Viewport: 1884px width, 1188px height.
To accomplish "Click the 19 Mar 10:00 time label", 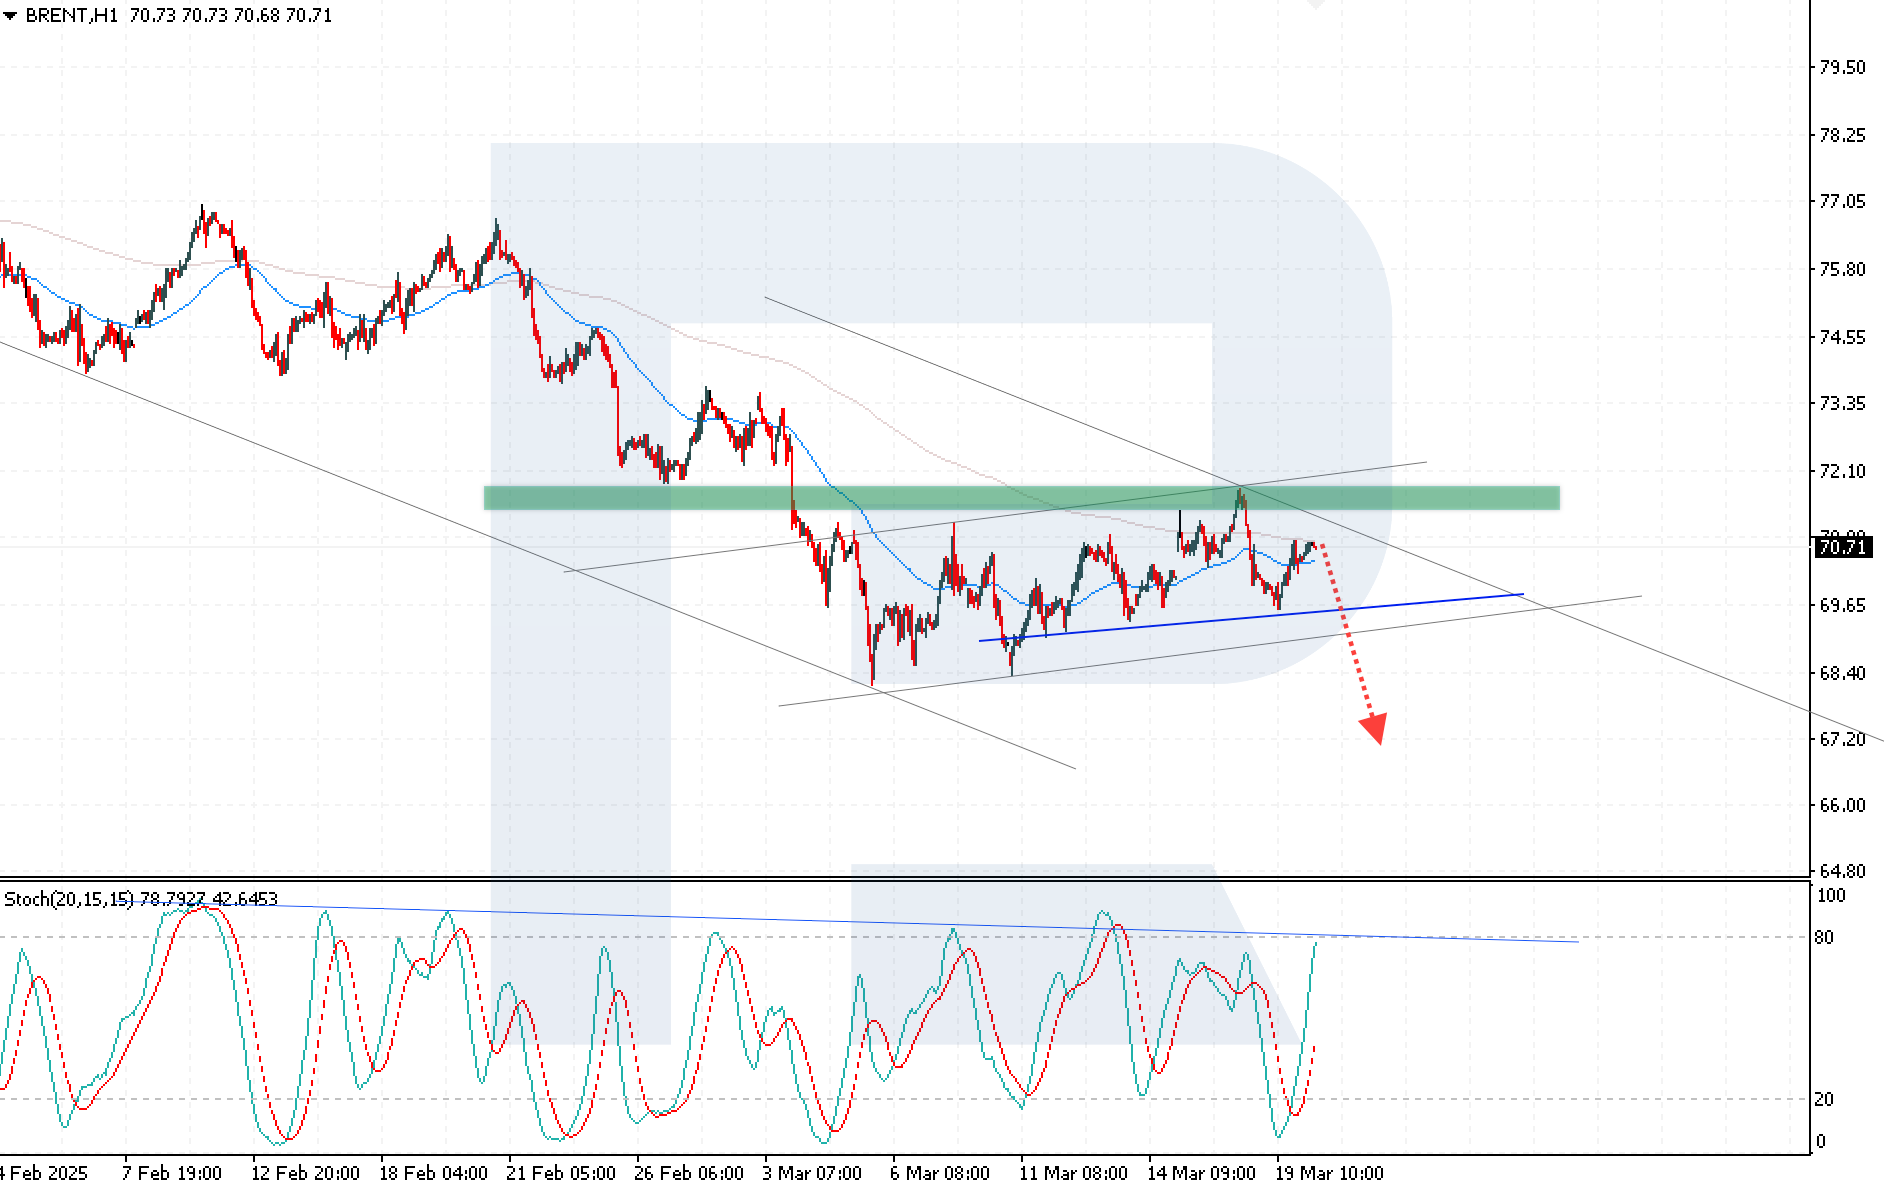I will tap(1329, 1173).
